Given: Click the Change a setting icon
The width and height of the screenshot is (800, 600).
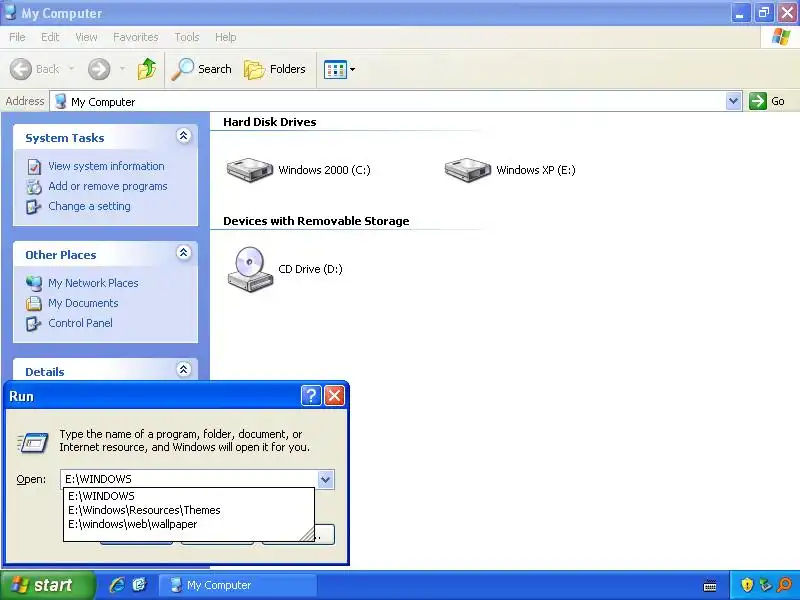Looking at the screenshot, I should tap(34, 207).
